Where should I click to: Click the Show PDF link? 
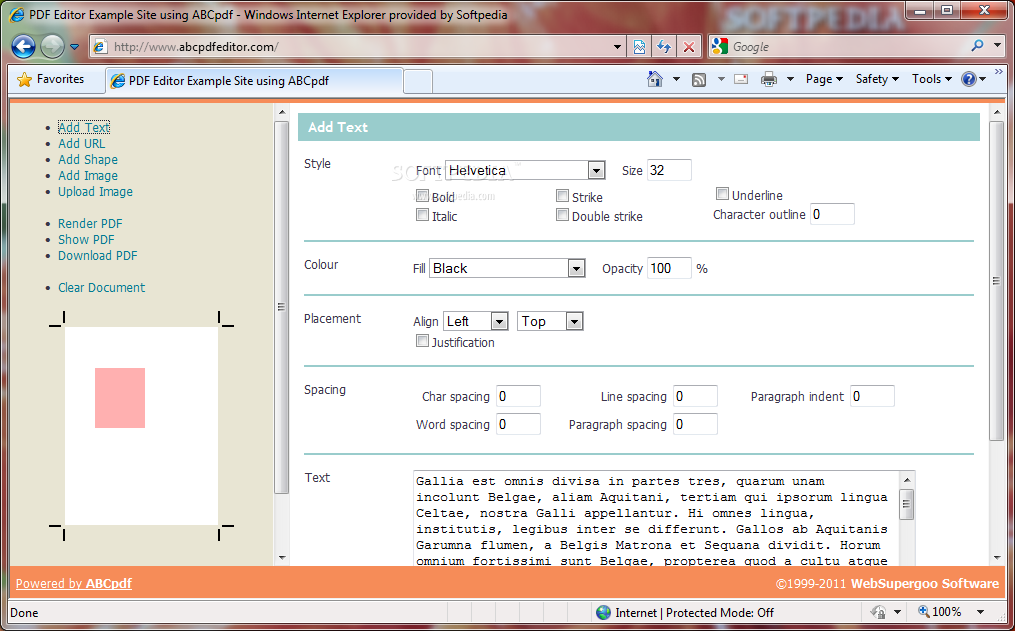(86, 239)
